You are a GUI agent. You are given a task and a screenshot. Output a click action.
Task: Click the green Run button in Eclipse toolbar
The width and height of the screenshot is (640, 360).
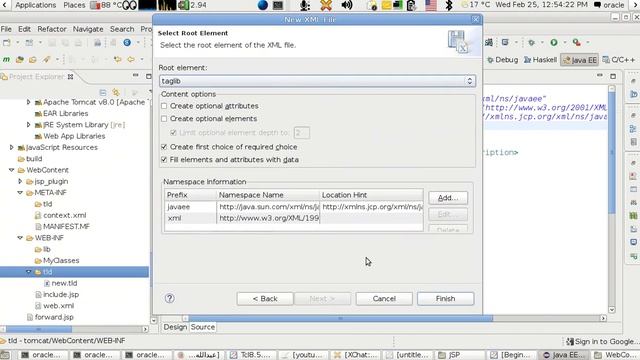[x=554, y=42]
